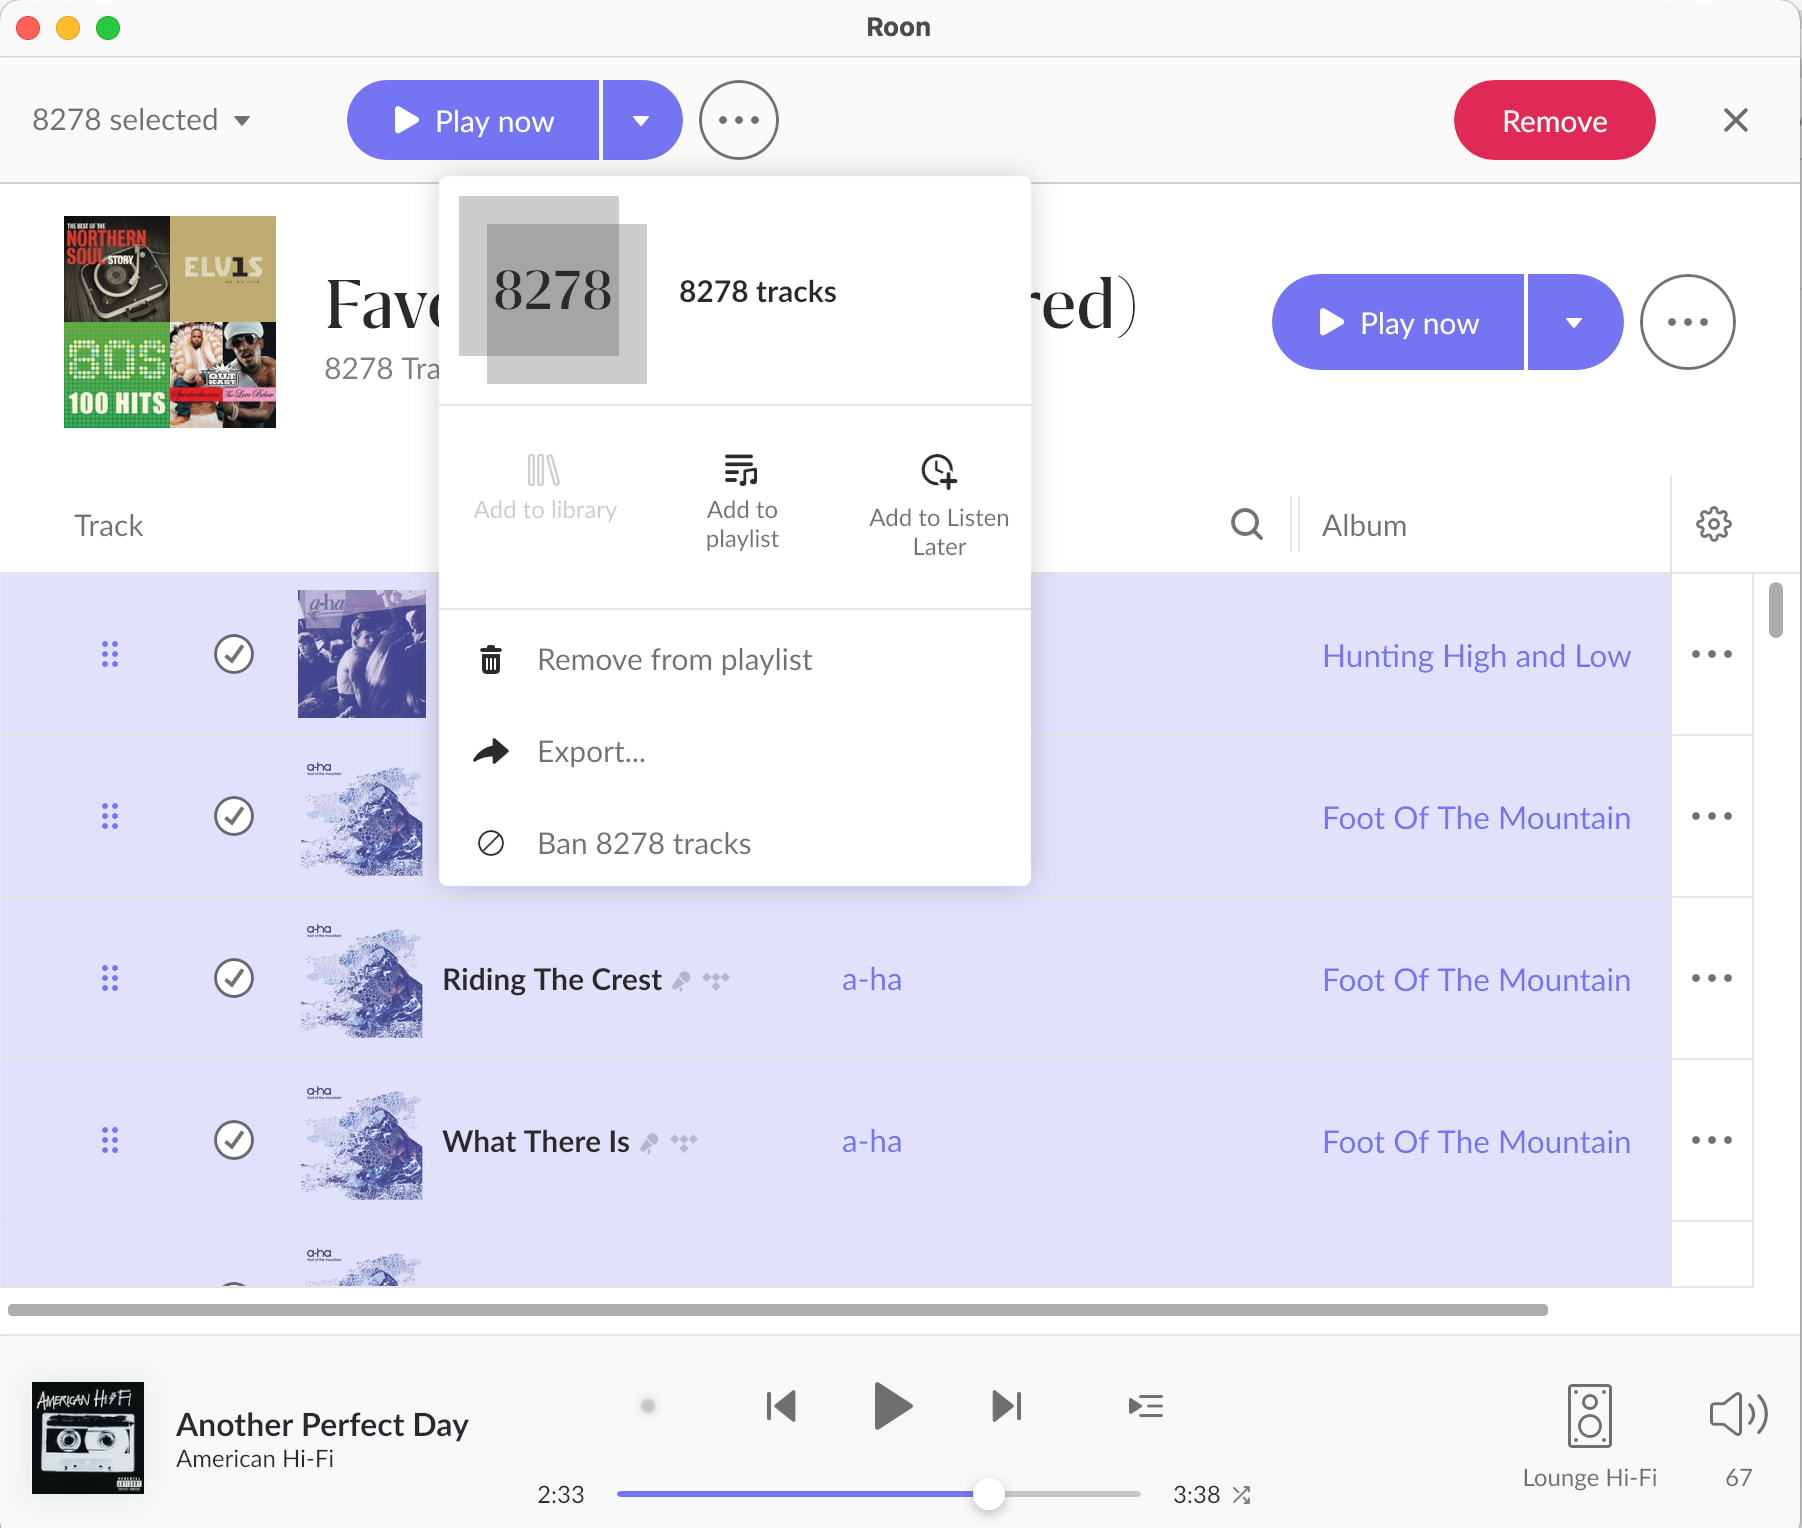Click the TIDAL source icon beside What There Is
The width and height of the screenshot is (1802, 1528).
(x=684, y=1142)
